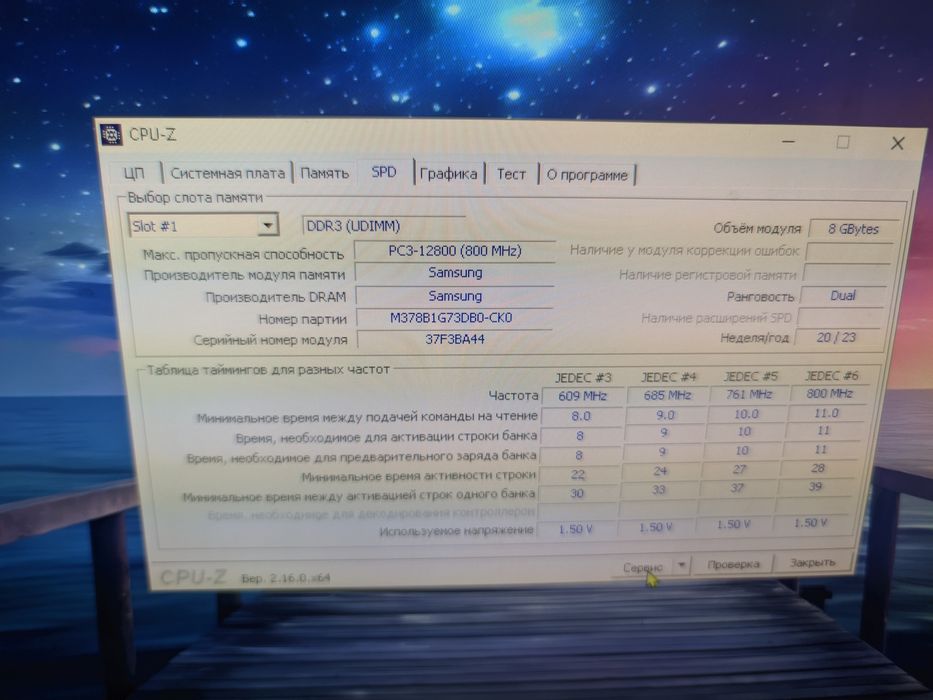The image size is (933, 700).
Task: Click the JEDEC #3 voltage 1.50 V cell
Action: coord(575,529)
